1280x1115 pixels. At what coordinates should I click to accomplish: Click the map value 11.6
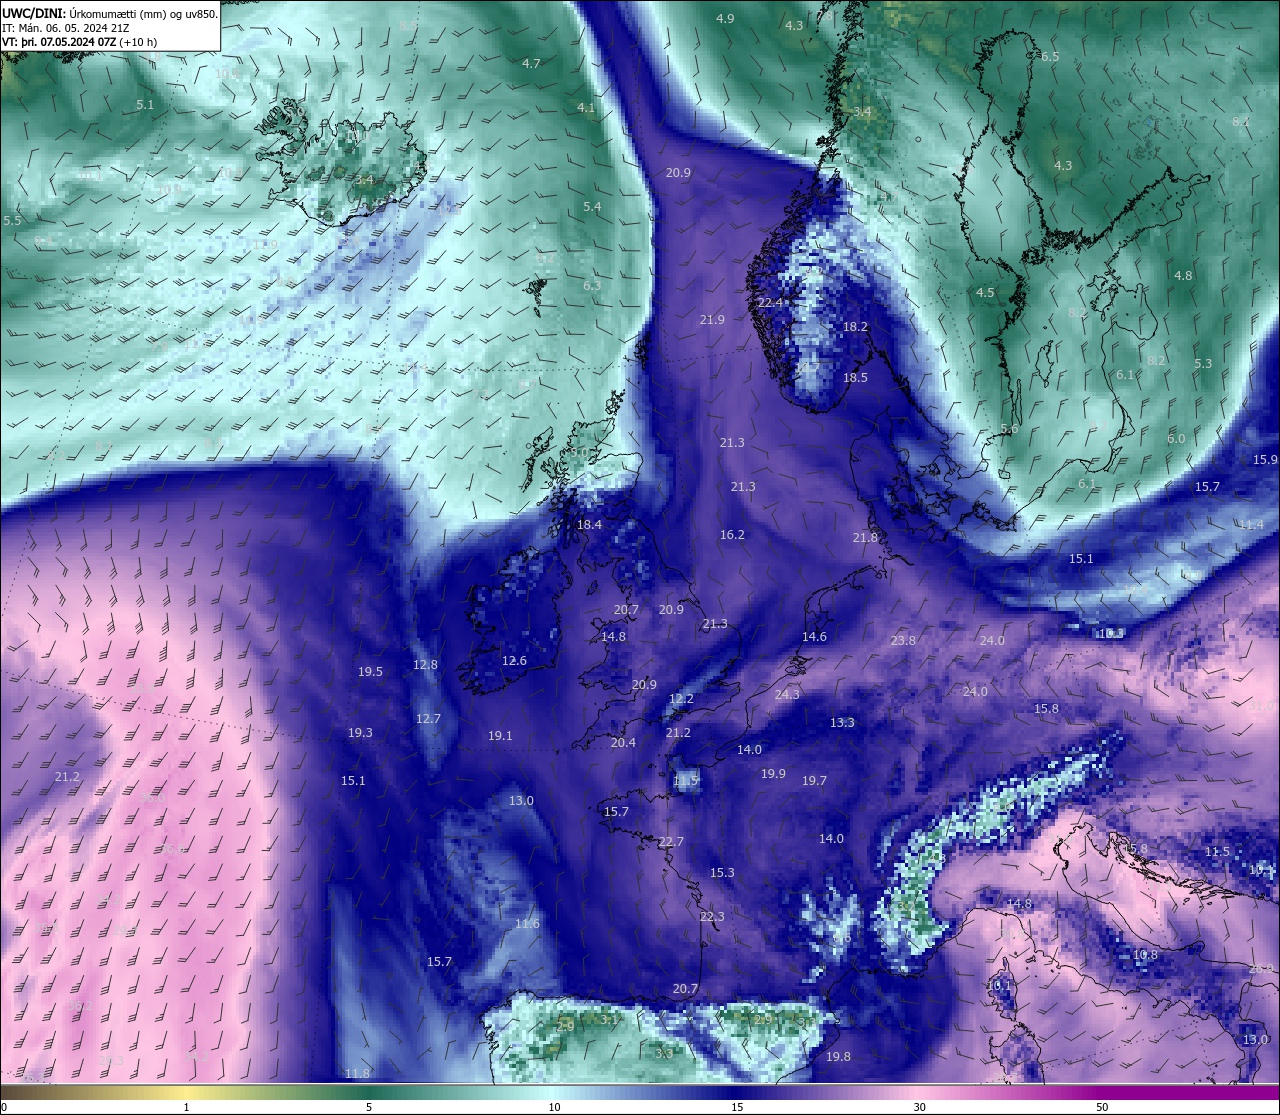528,924
